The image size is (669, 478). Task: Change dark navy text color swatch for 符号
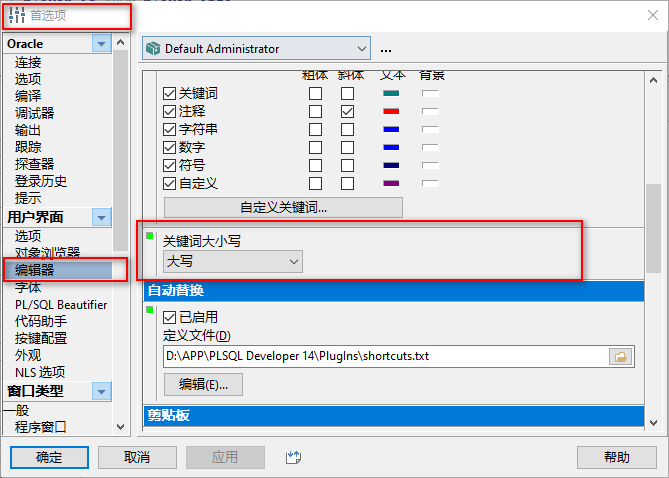click(391, 165)
